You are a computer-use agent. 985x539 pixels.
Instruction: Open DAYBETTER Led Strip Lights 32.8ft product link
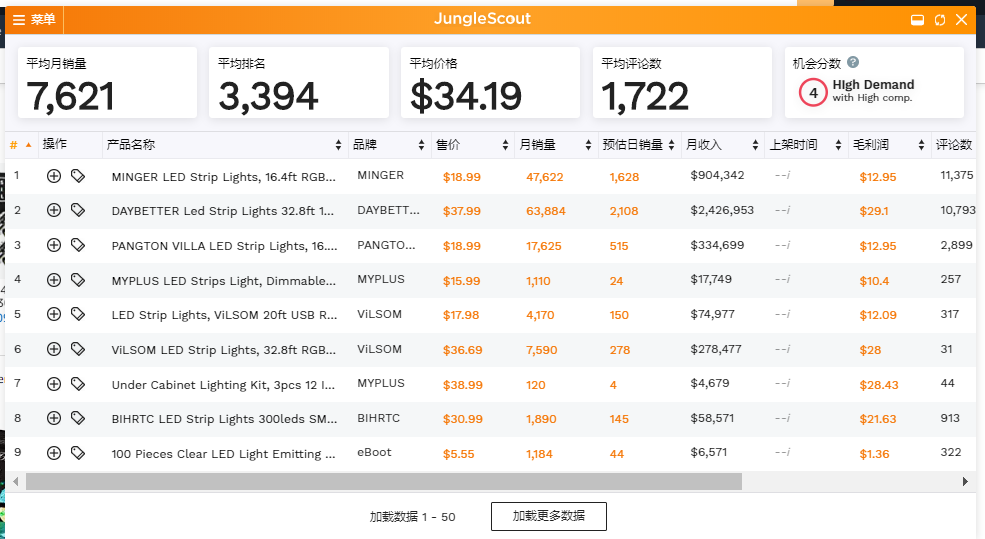coord(223,211)
